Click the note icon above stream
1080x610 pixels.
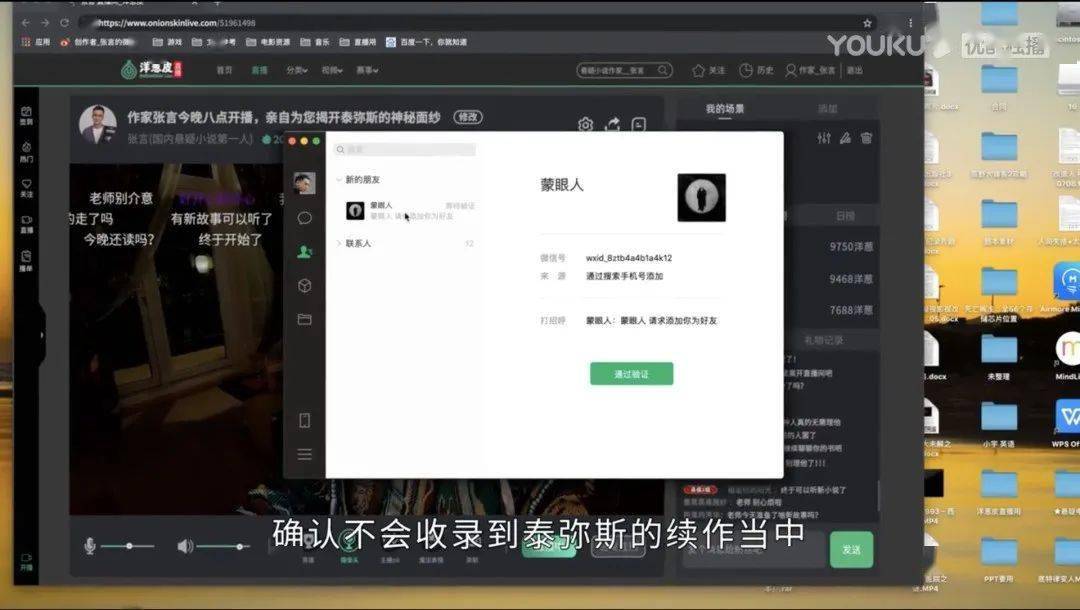(x=638, y=125)
